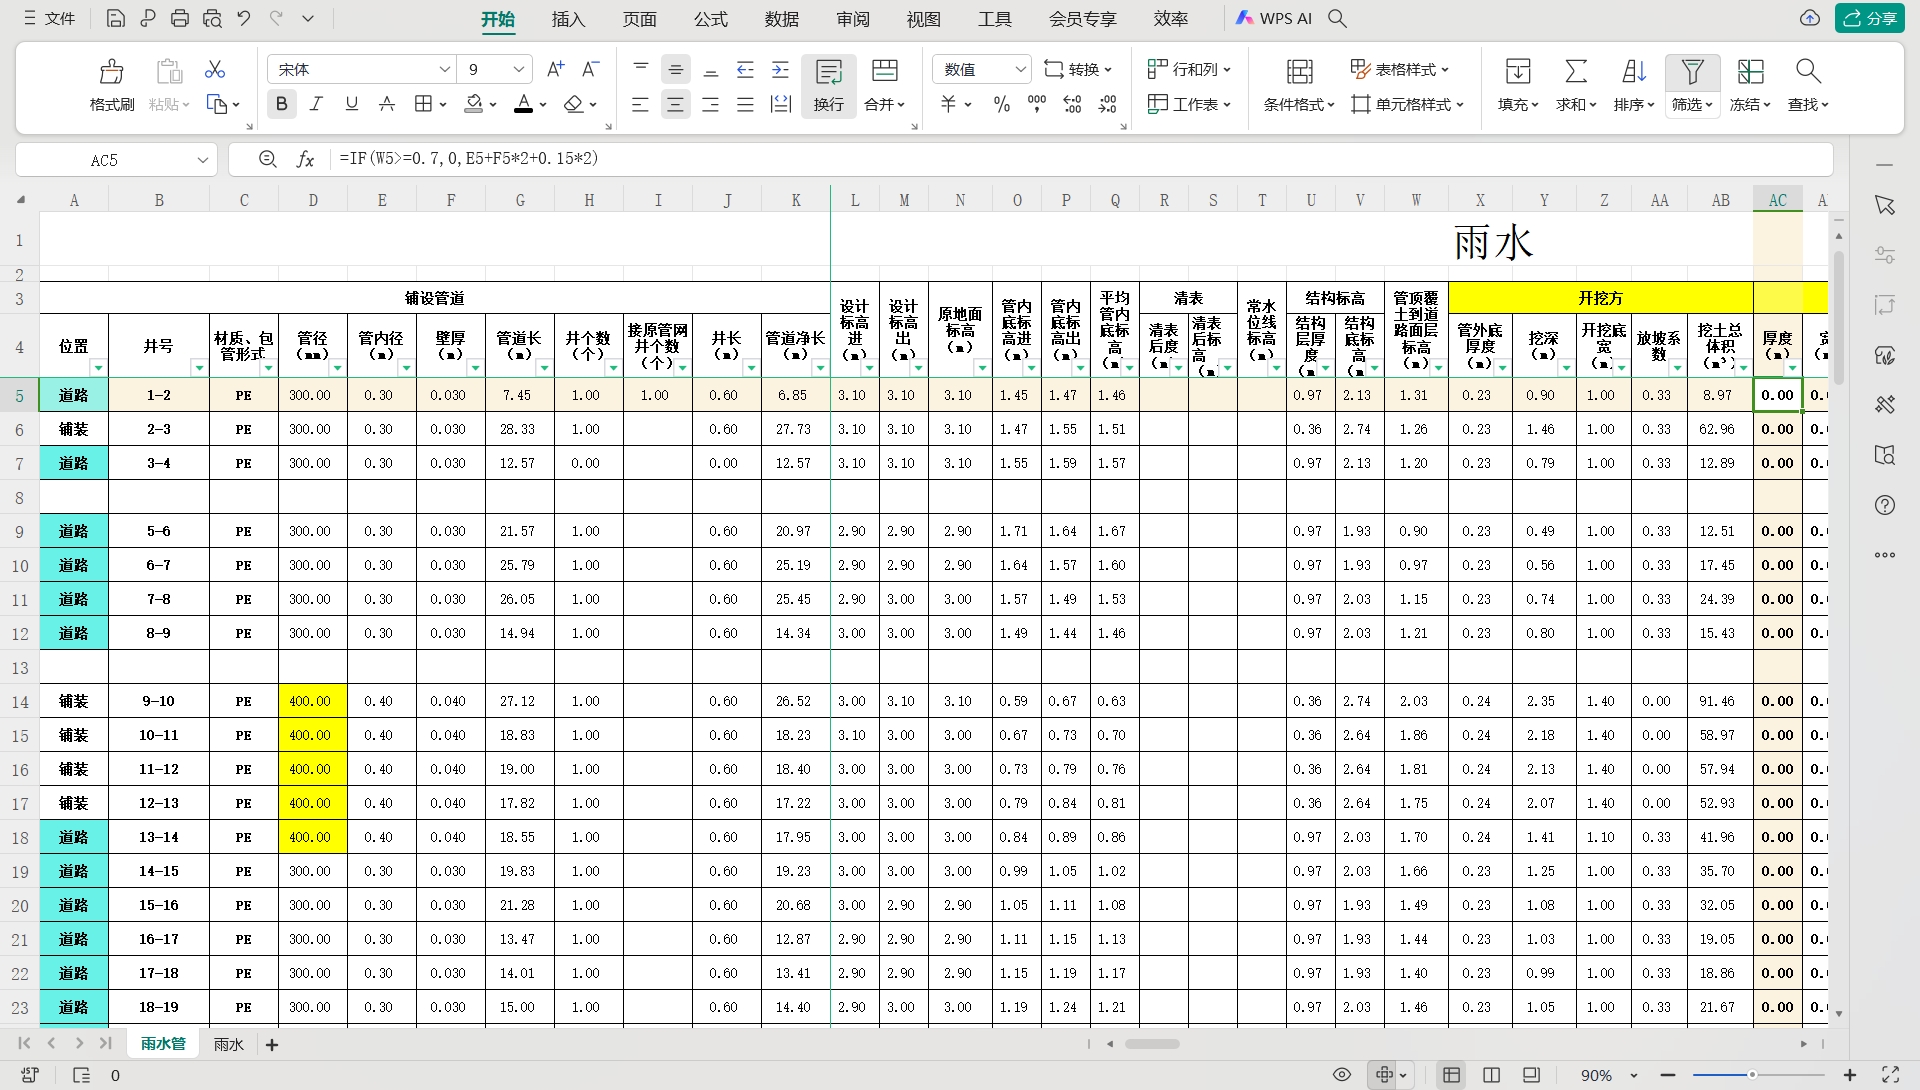Toggle Wrap text (换行)
The height and width of the screenshot is (1090, 1920).
coord(828,86)
